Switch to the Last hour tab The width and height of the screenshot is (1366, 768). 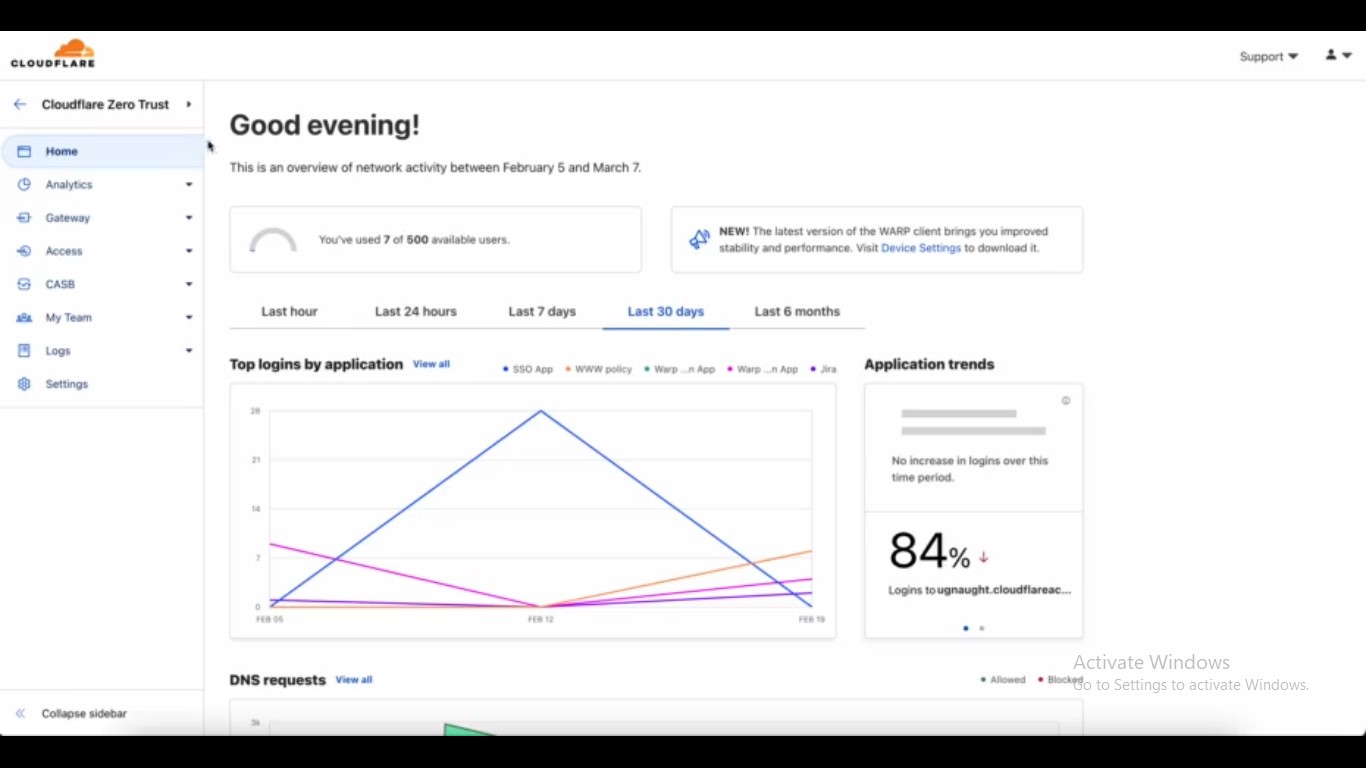(289, 312)
